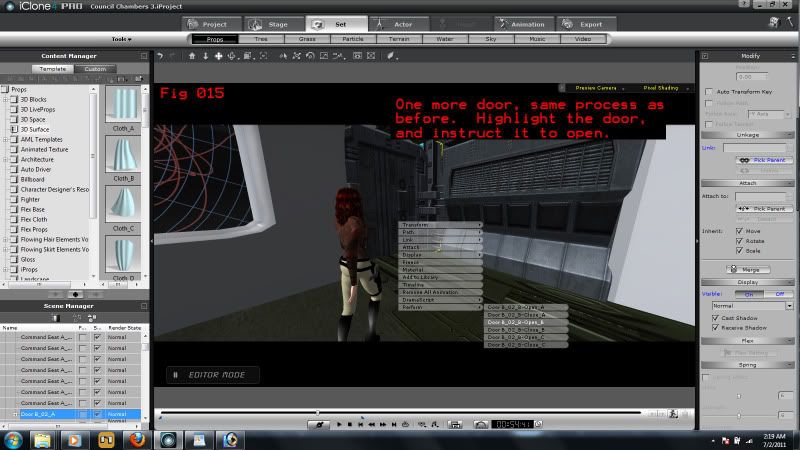This screenshot has height=450, width=800.
Task: Toggle Auto Transform Key checkbox
Action: point(709,92)
